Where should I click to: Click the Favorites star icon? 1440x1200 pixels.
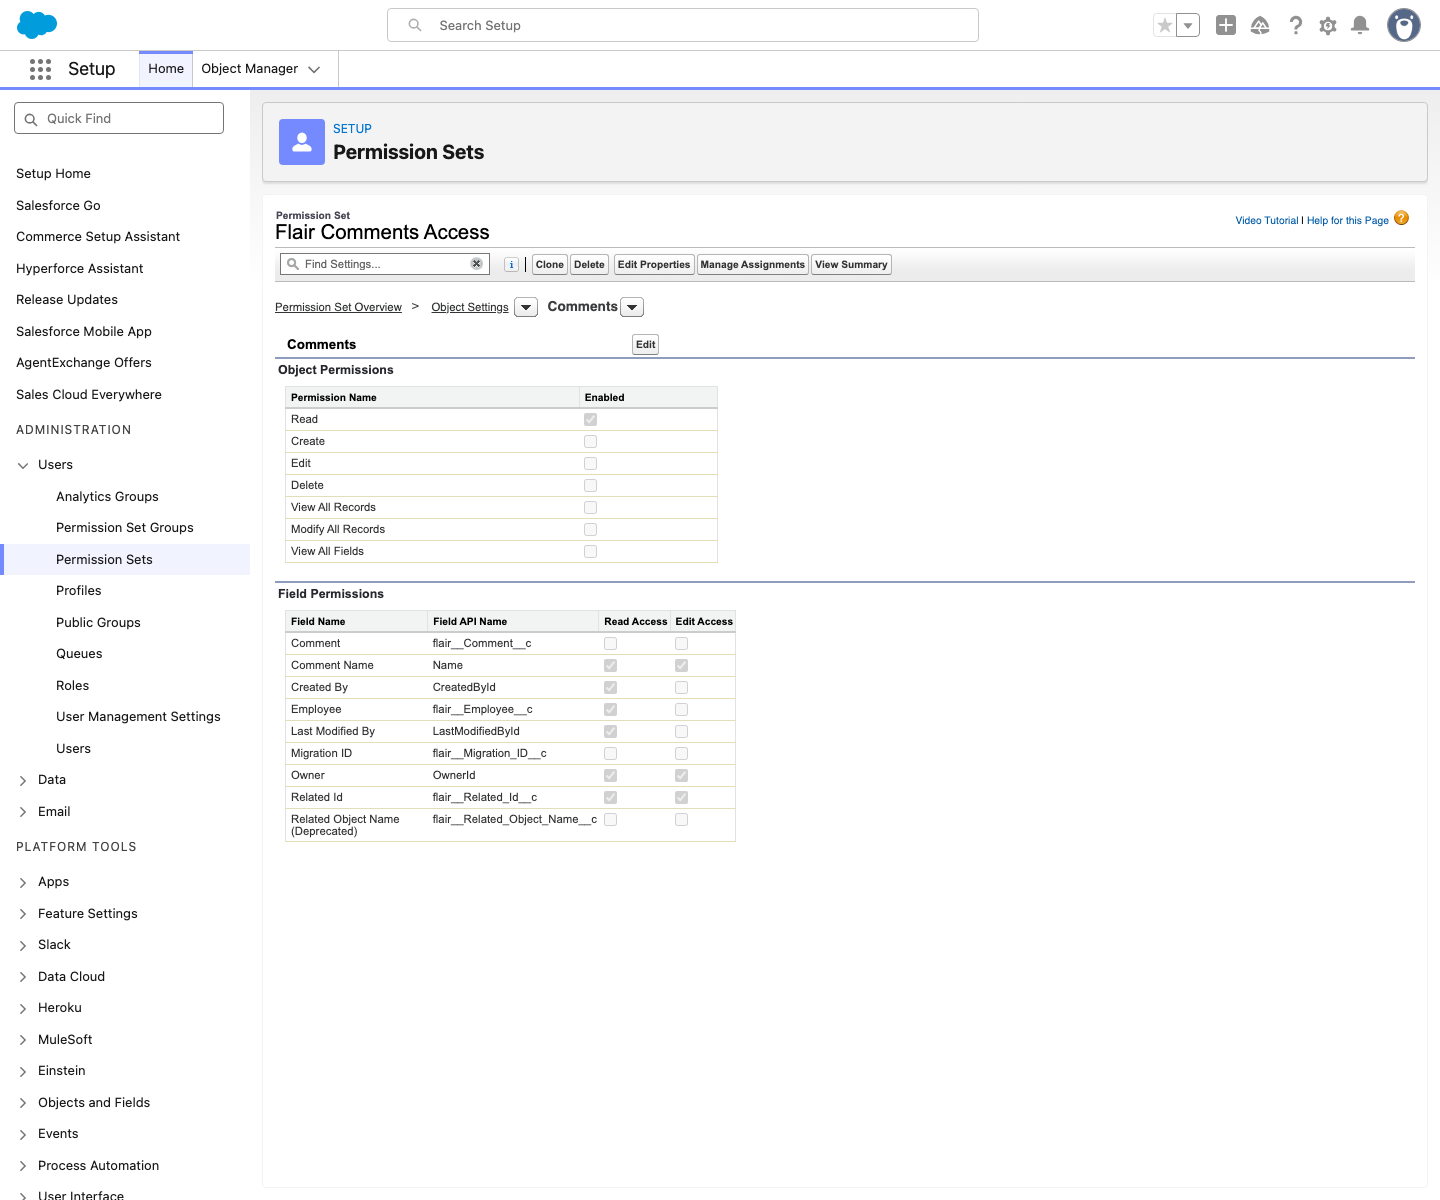(x=1165, y=25)
